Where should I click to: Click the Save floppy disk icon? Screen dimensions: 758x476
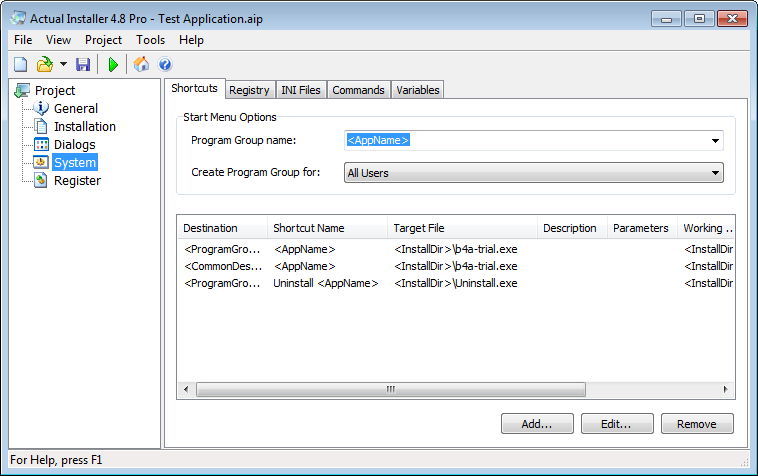pyautogui.click(x=83, y=64)
